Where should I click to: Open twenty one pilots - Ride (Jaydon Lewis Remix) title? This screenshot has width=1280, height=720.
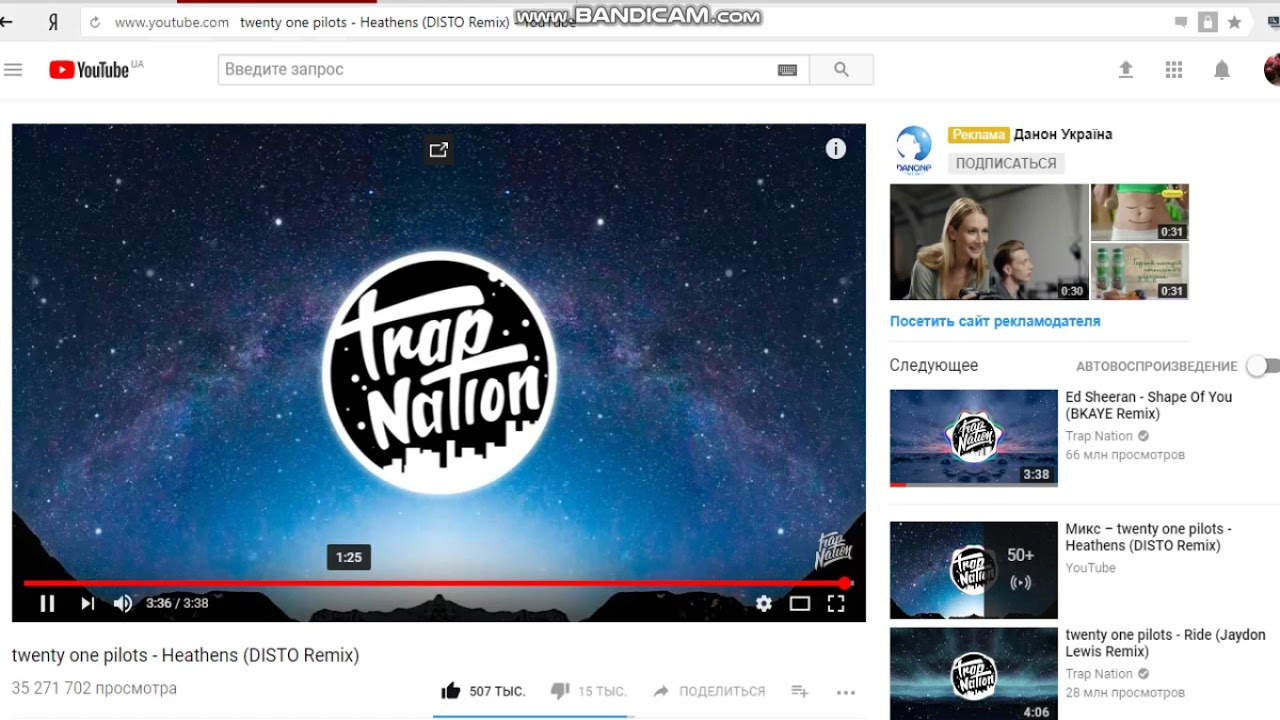pos(1165,643)
